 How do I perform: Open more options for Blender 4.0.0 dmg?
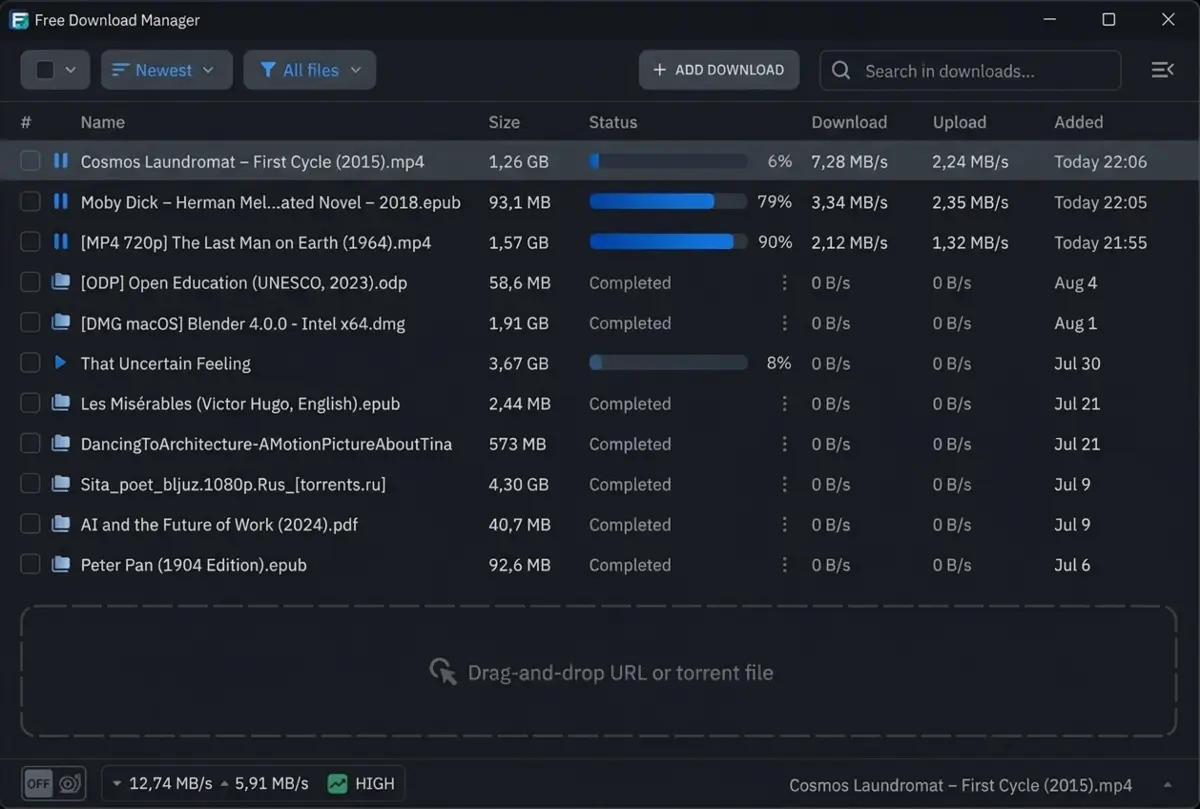(785, 323)
